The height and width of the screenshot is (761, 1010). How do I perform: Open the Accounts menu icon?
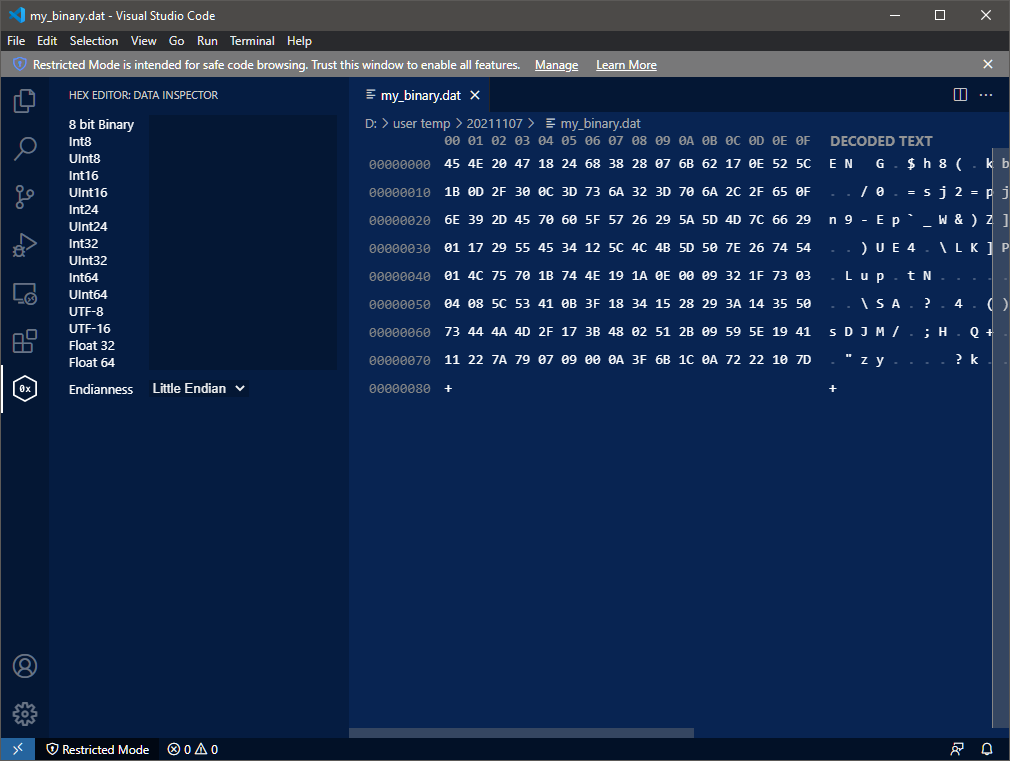[24, 666]
